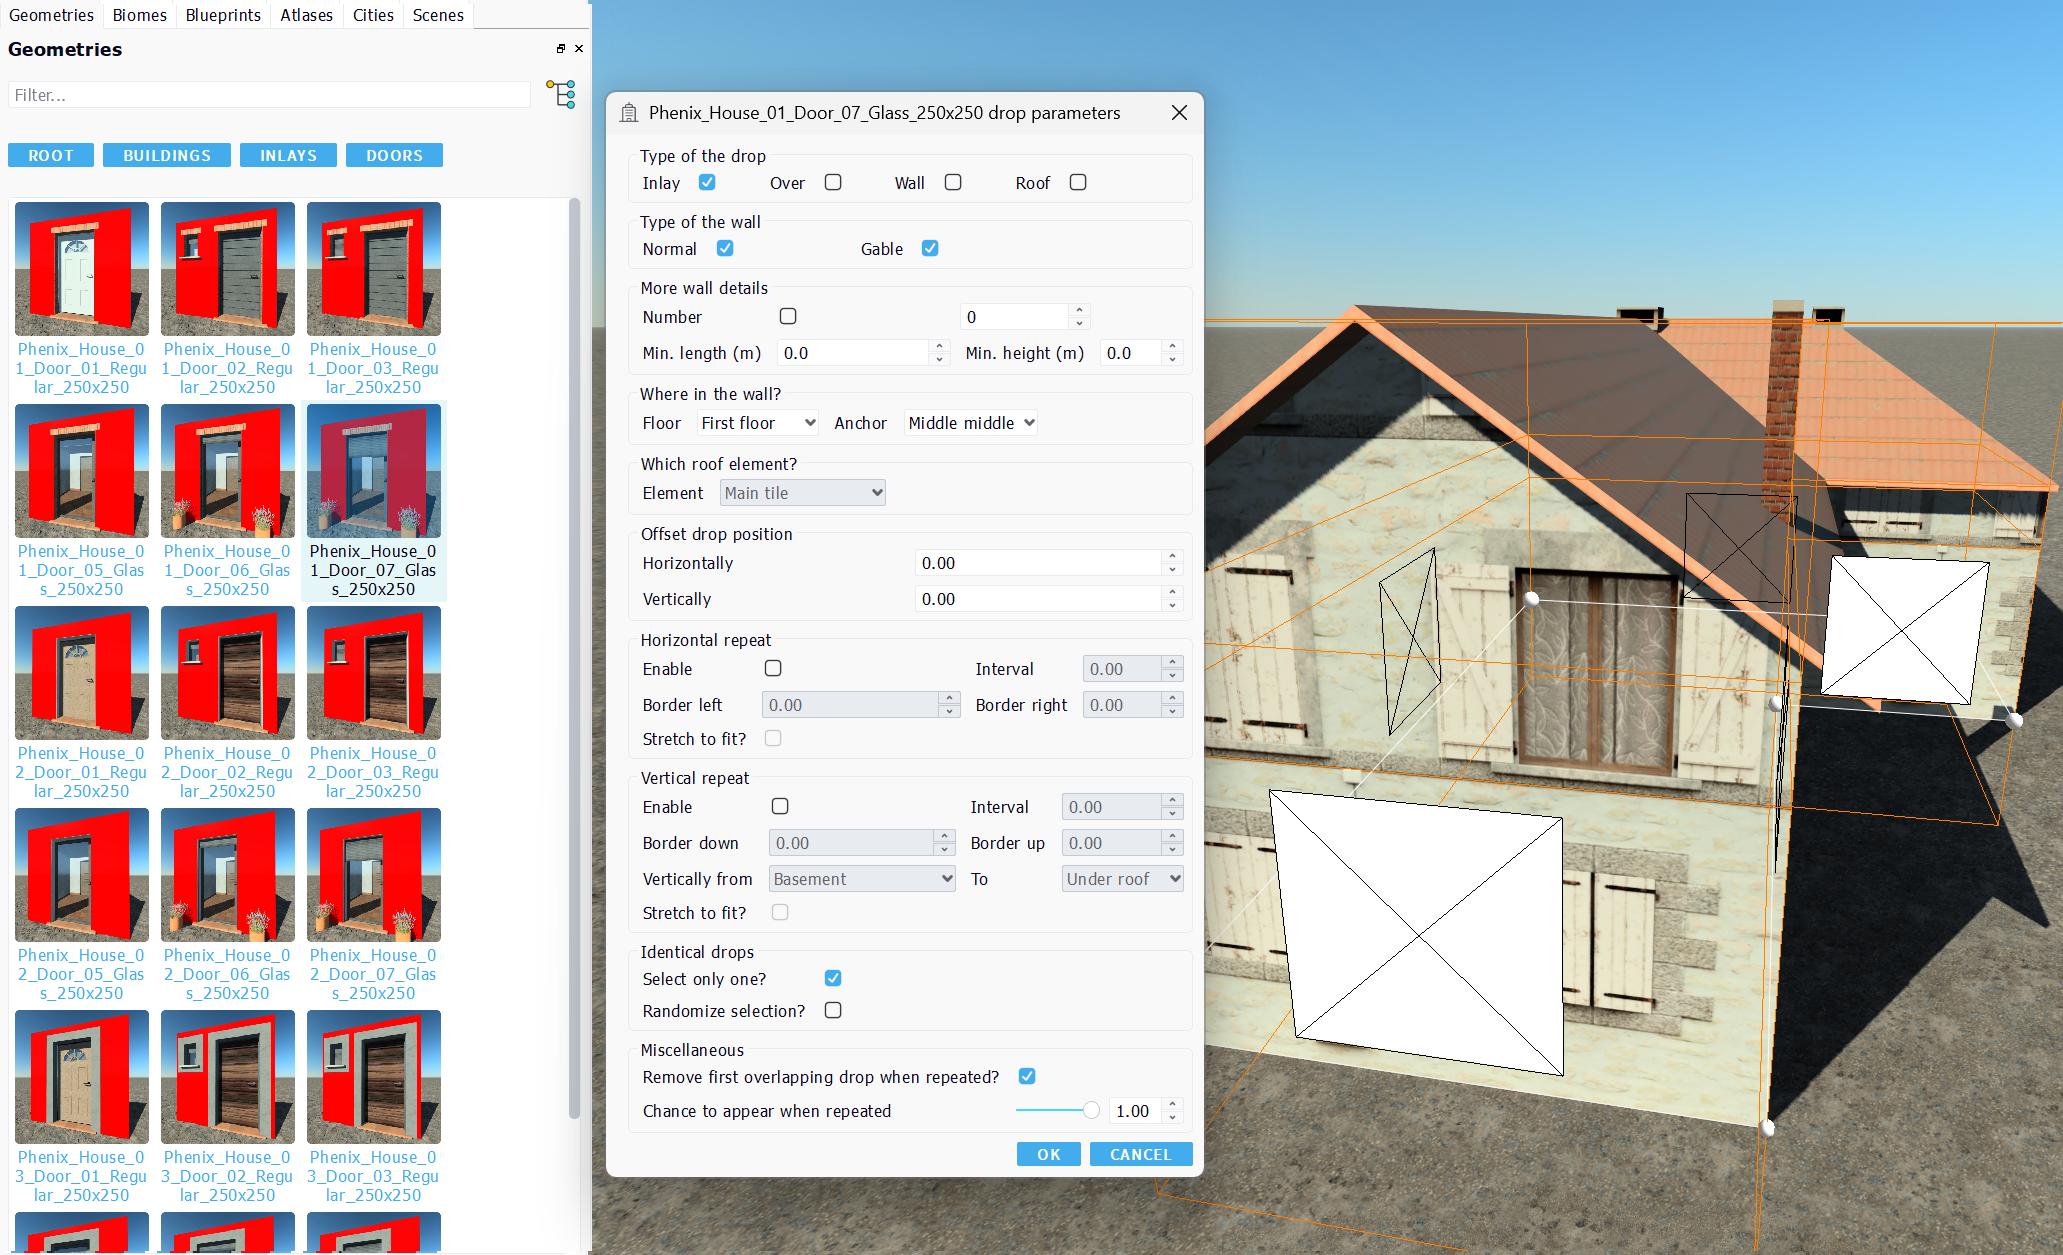Open the Floor dropdown showing First floor
The height and width of the screenshot is (1255, 2063).
pos(758,423)
